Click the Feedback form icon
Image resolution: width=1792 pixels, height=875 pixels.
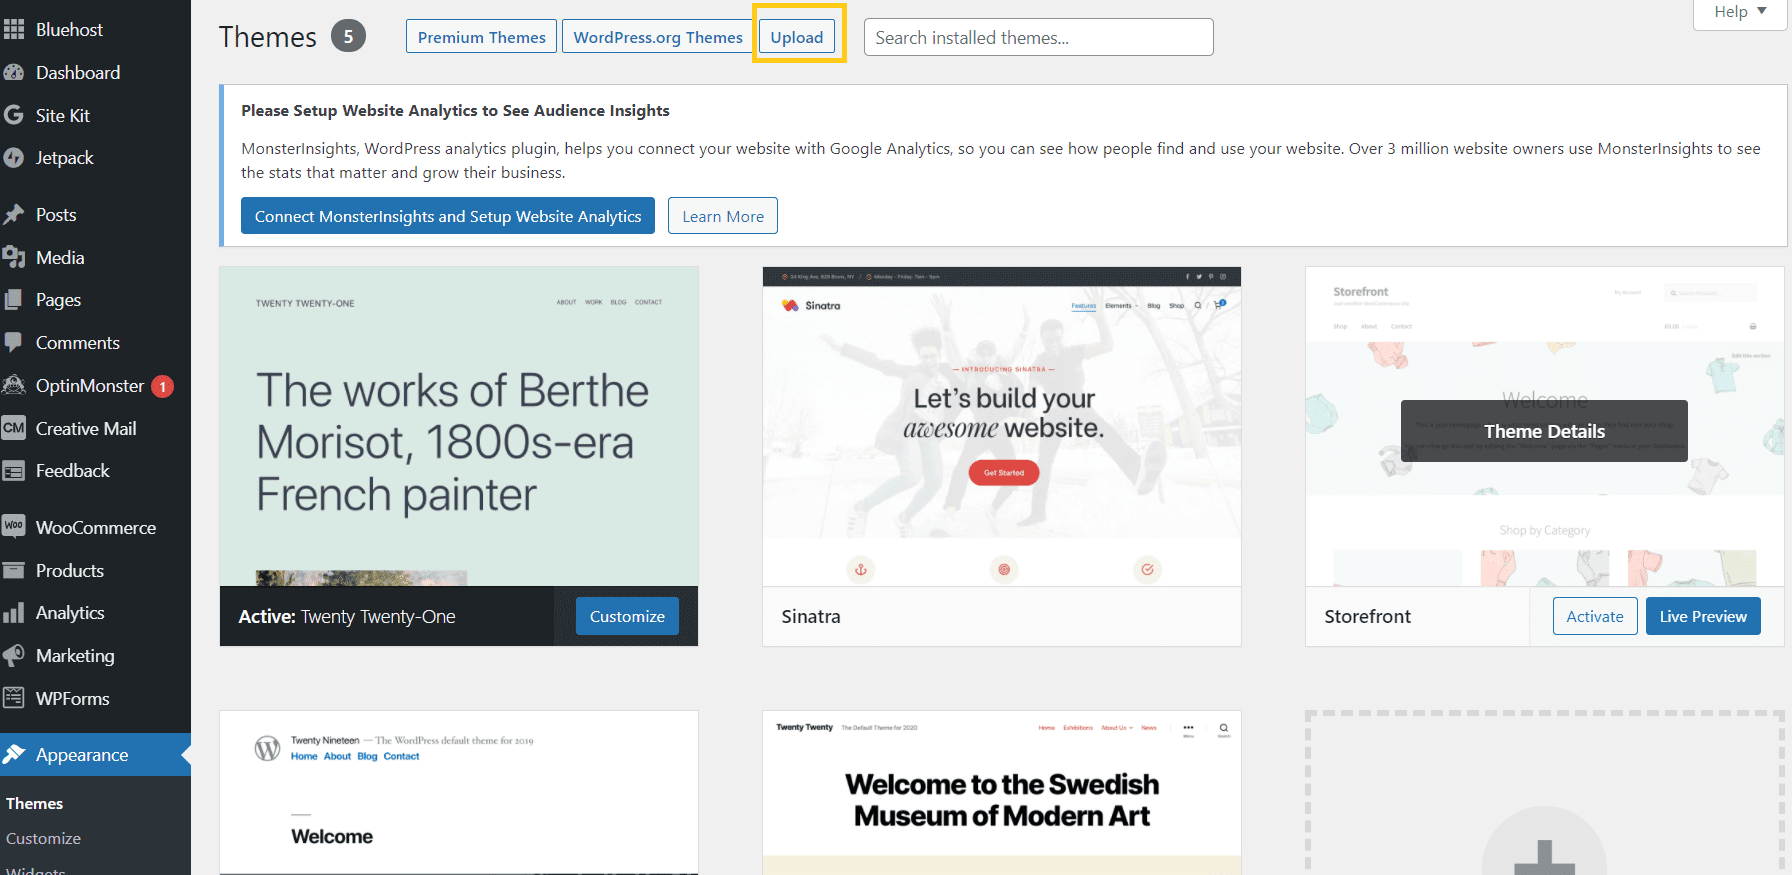tap(14, 471)
